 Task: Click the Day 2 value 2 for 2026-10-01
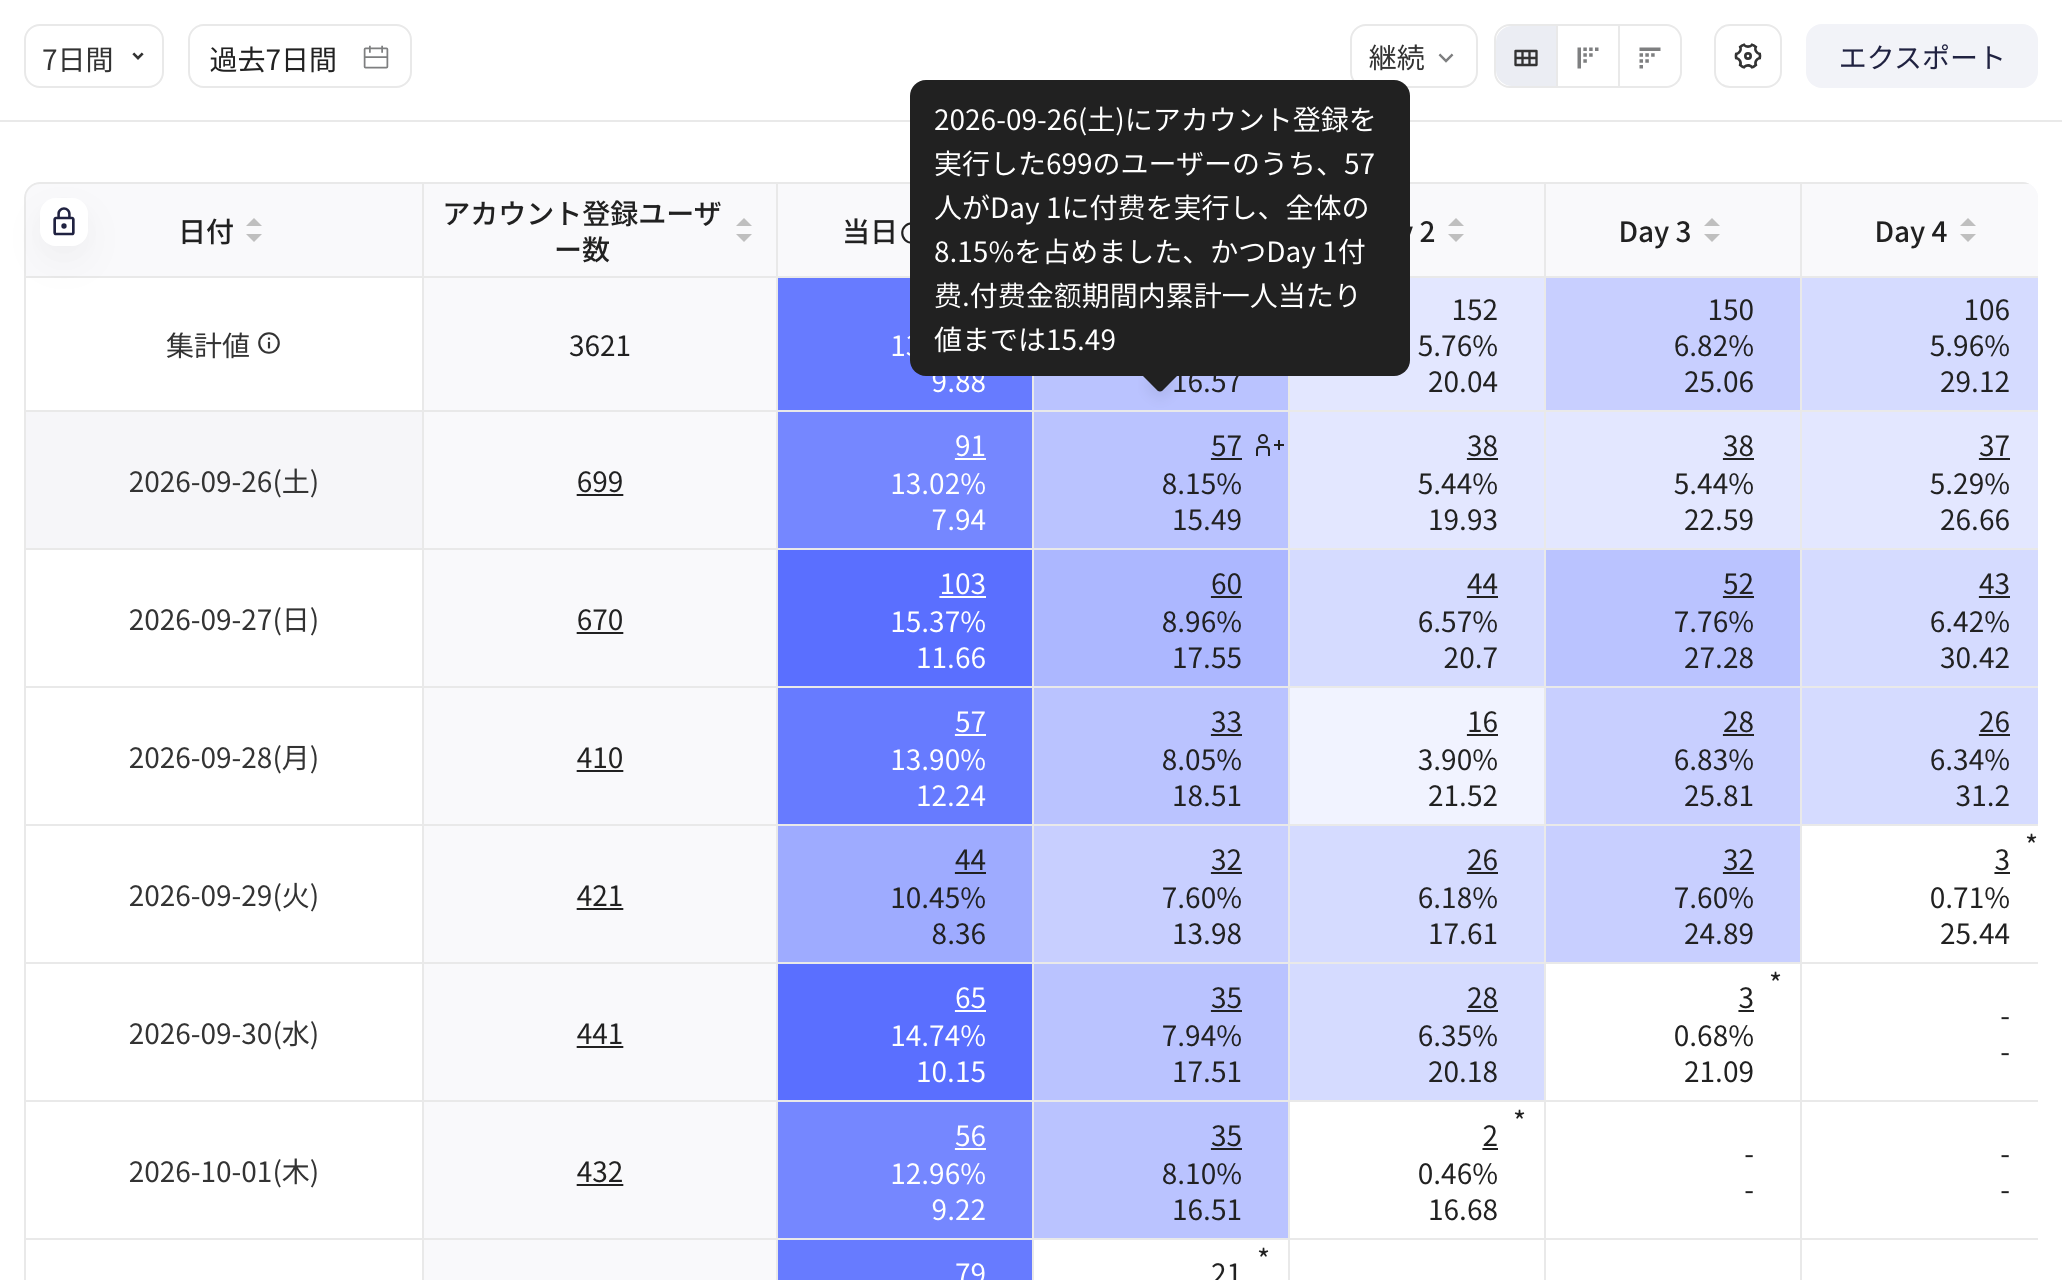tap(1490, 1136)
